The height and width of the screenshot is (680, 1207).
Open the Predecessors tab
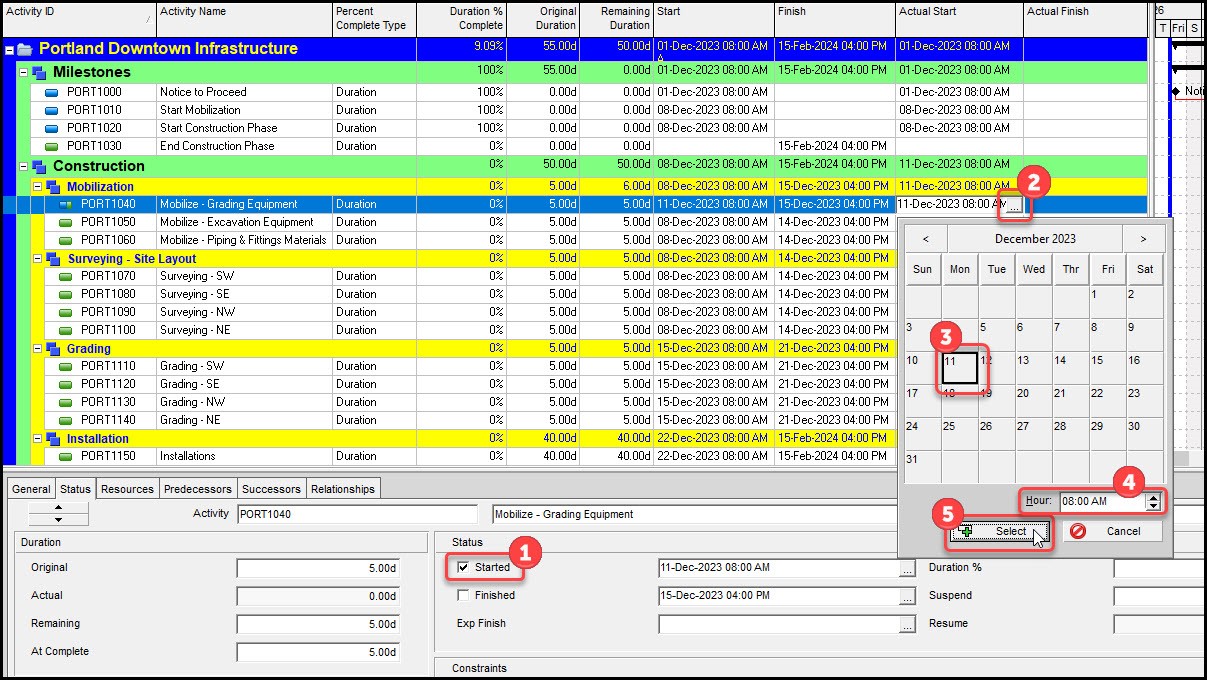coord(197,489)
